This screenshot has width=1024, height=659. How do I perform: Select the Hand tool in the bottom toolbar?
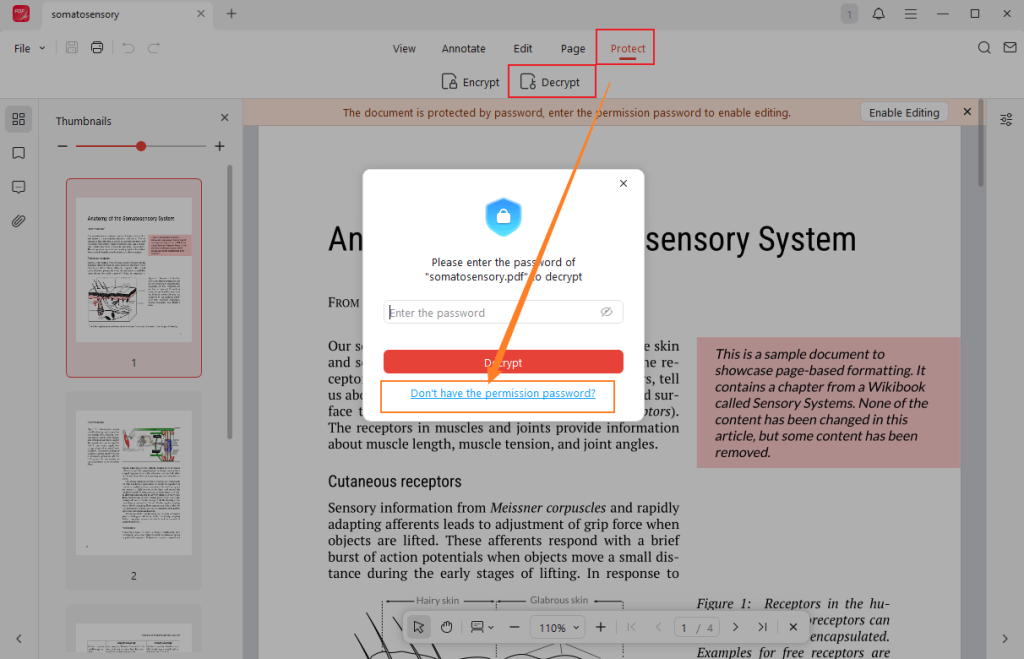click(446, 627)
